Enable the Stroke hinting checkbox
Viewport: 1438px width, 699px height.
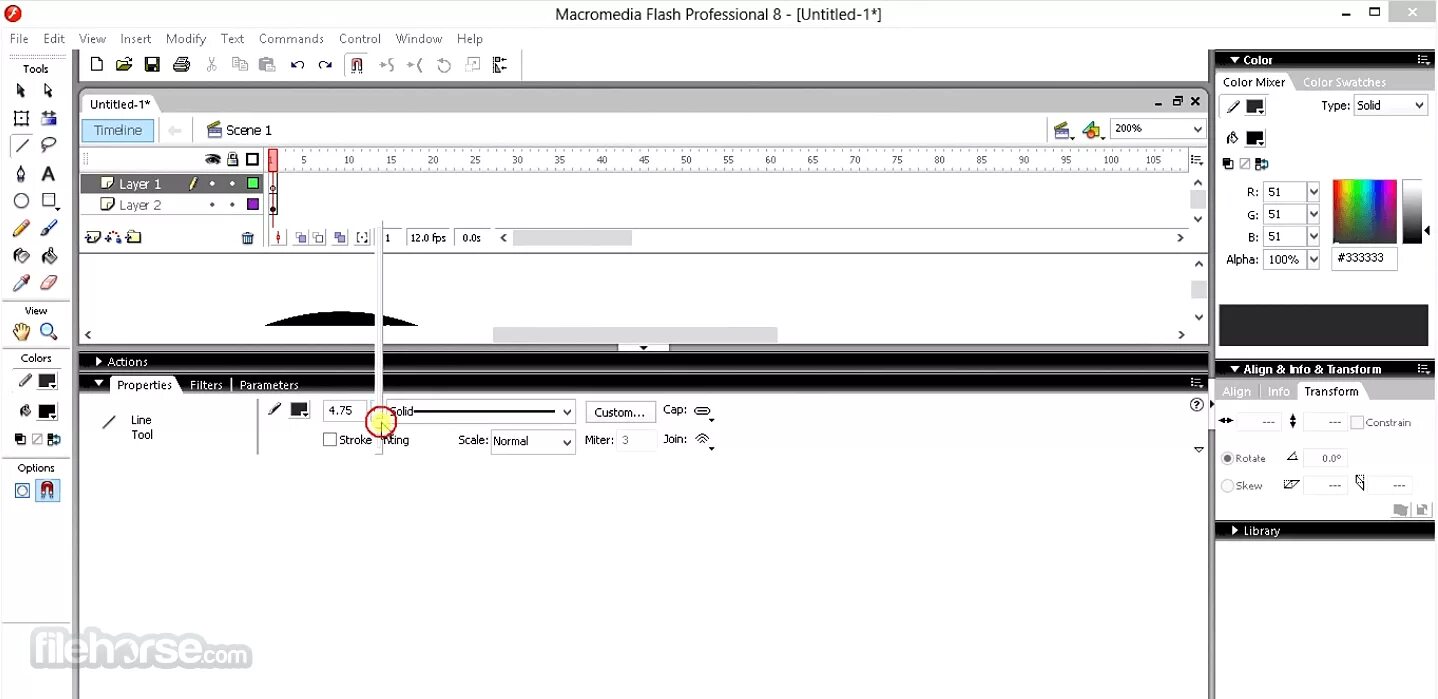point(329,440)
